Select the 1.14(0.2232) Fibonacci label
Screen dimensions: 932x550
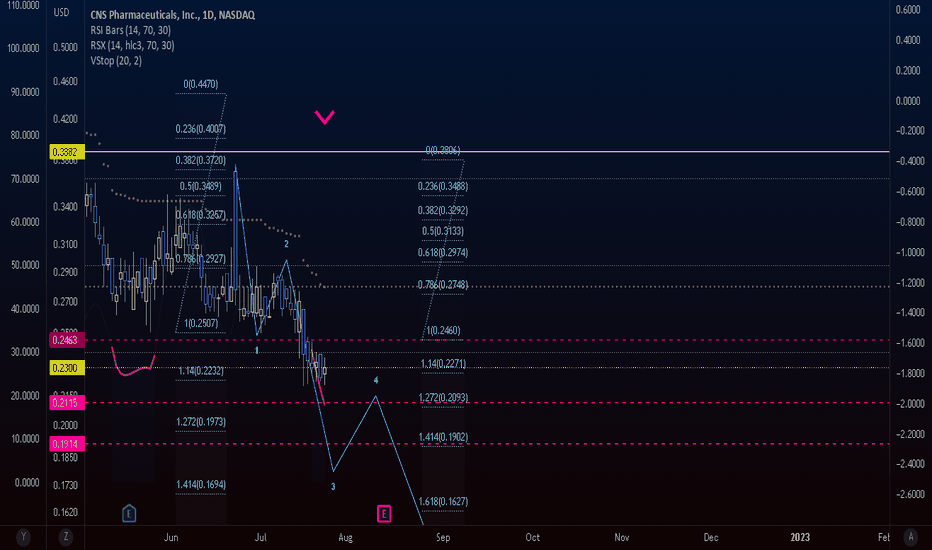tap(201, 371)
